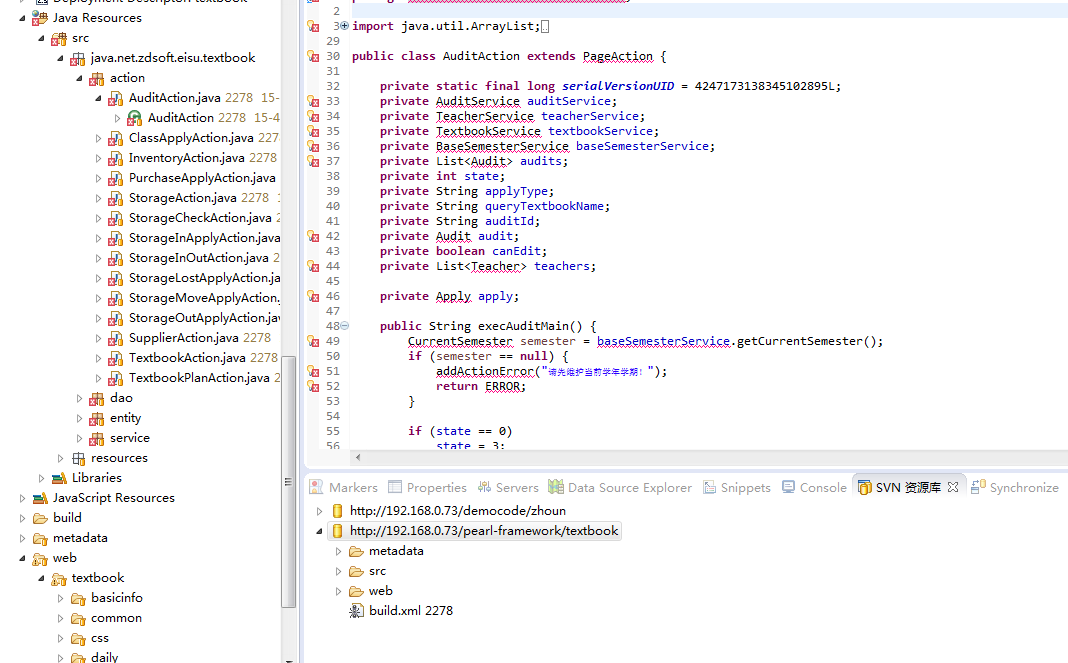The image size is (1068, 663).
Task: Expand the ClassApplyAction.java node
Action: tap(98, 138)
